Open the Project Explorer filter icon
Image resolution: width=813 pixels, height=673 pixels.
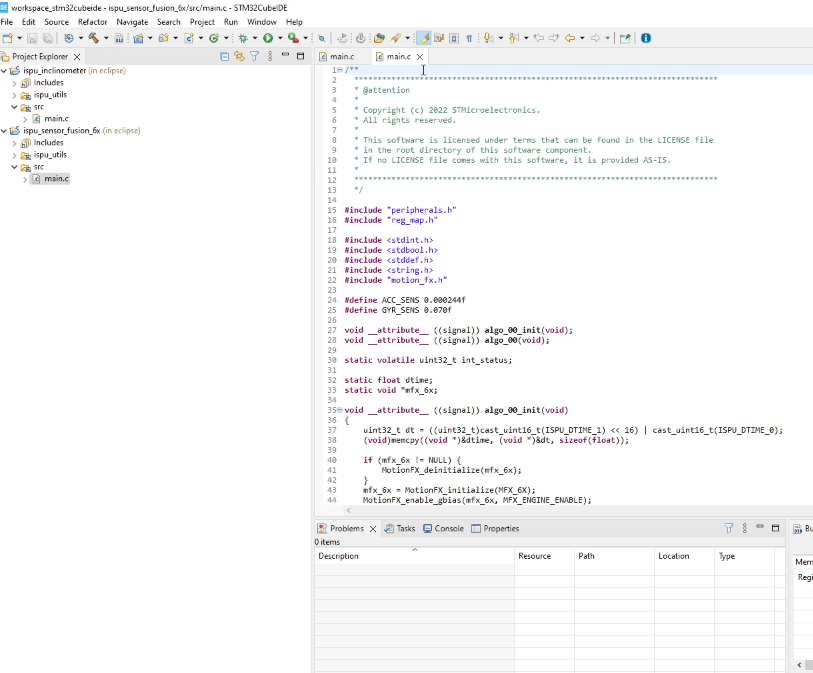click(x=255, y=57)
